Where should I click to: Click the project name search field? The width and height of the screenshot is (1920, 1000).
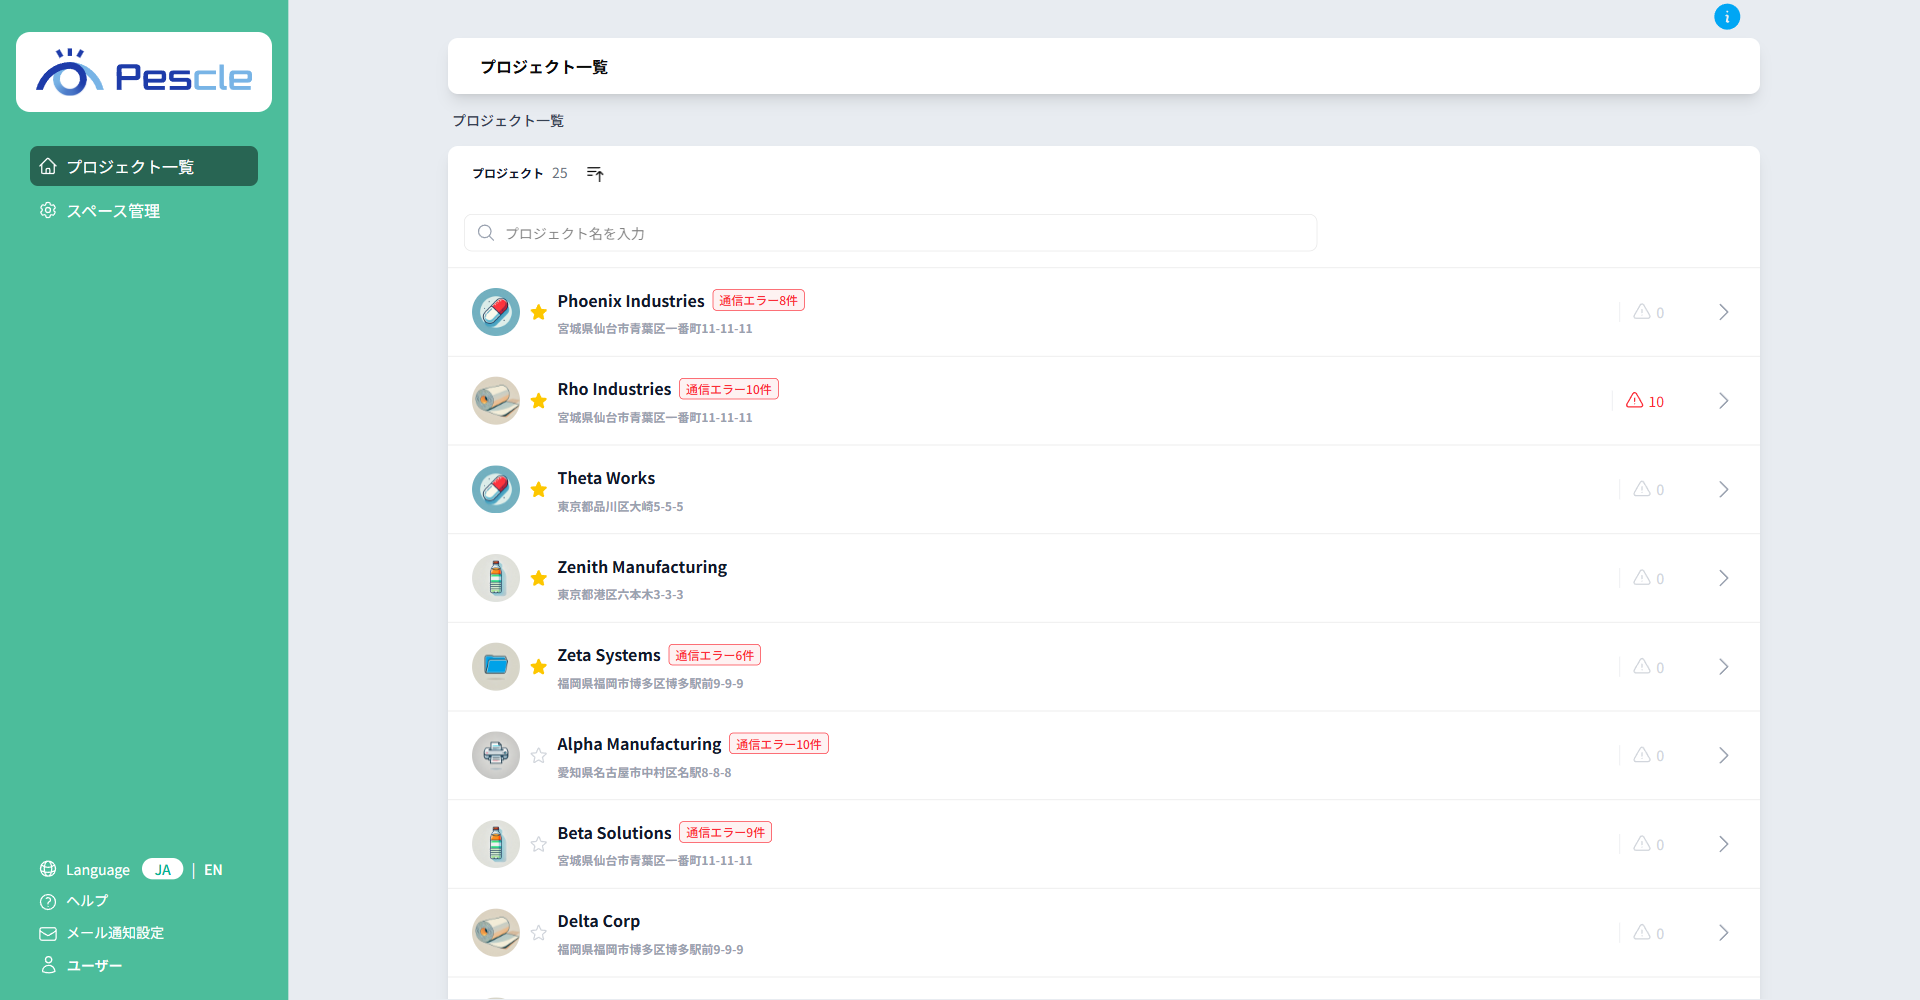pos(890,233)
